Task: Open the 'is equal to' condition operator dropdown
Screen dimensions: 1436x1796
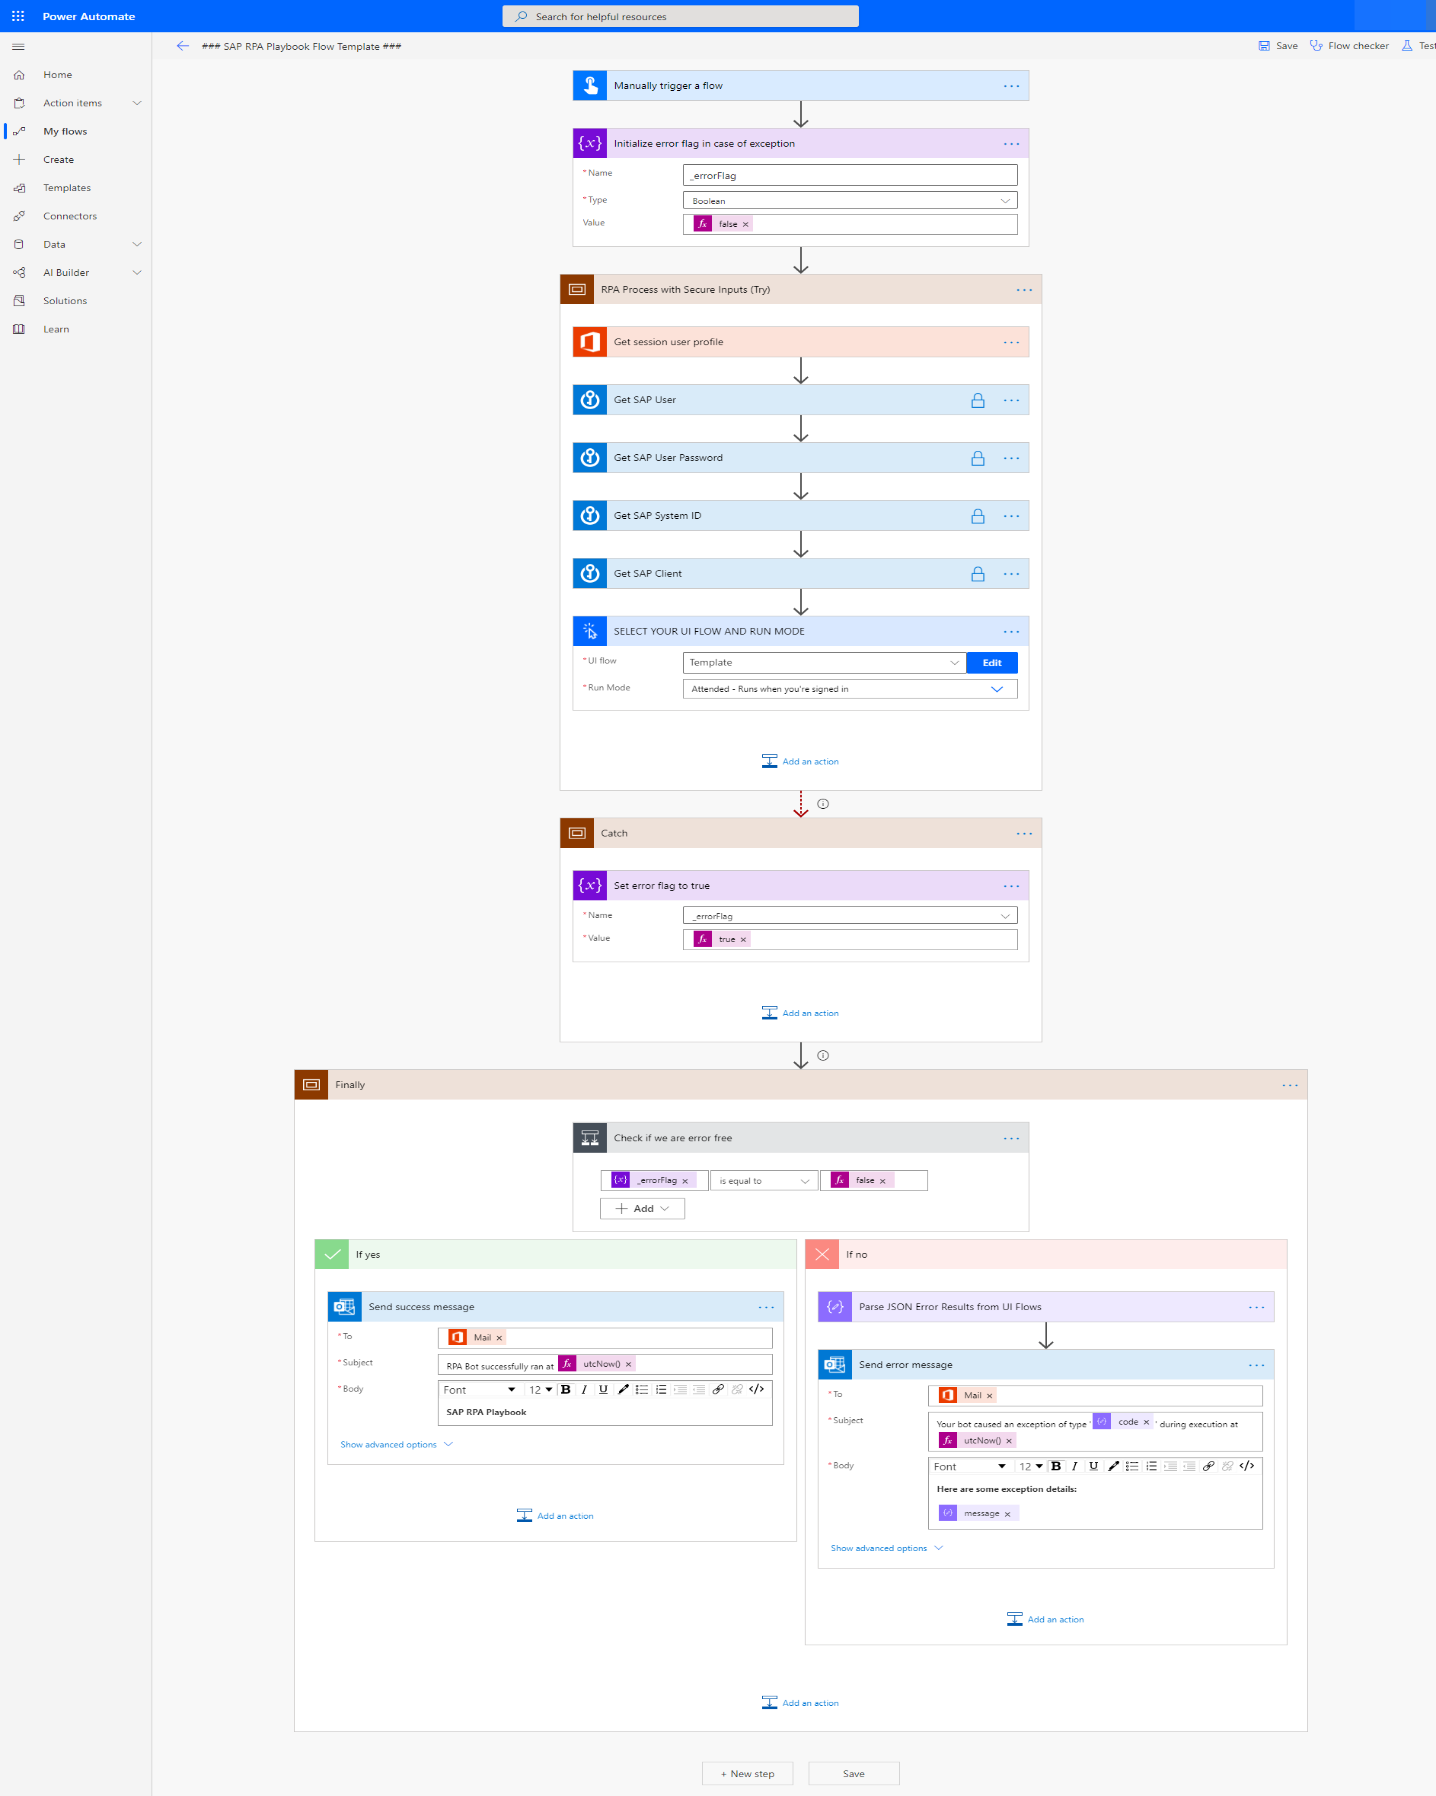Action: pos(763,1181)
